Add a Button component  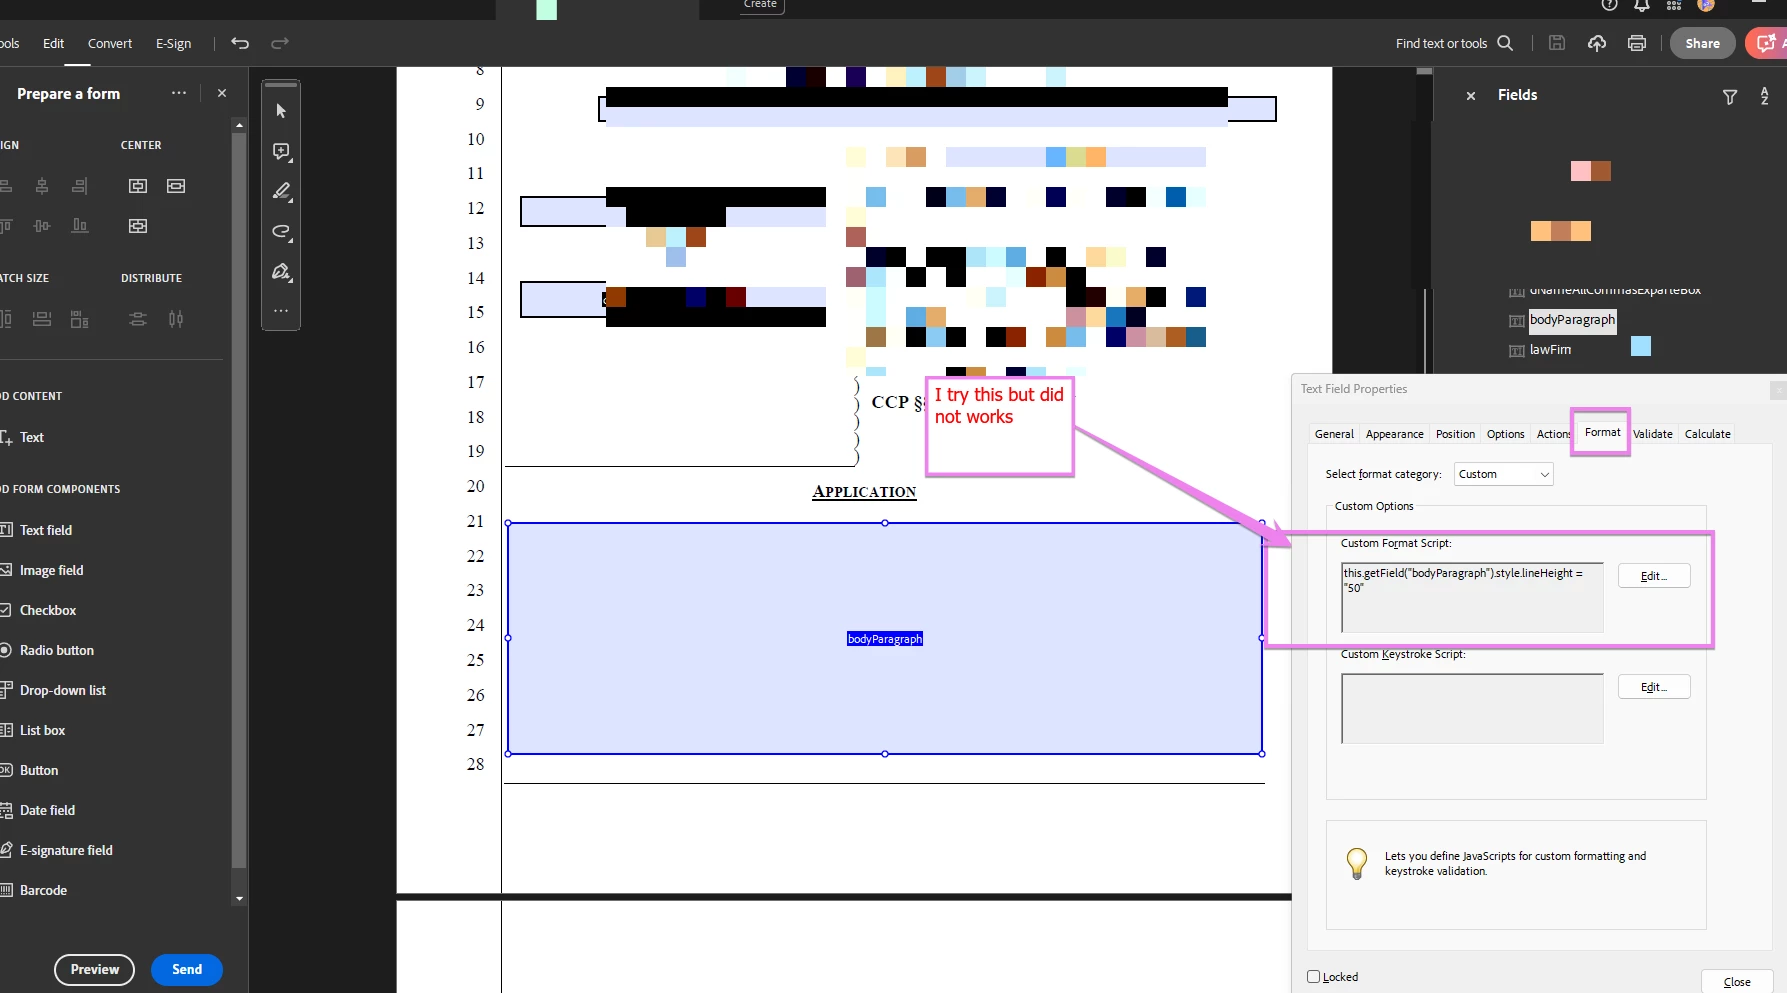(x=30, y=770)
